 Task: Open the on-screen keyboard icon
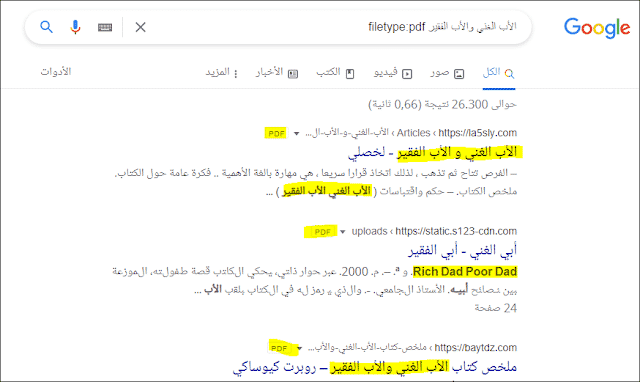point(105,27)
